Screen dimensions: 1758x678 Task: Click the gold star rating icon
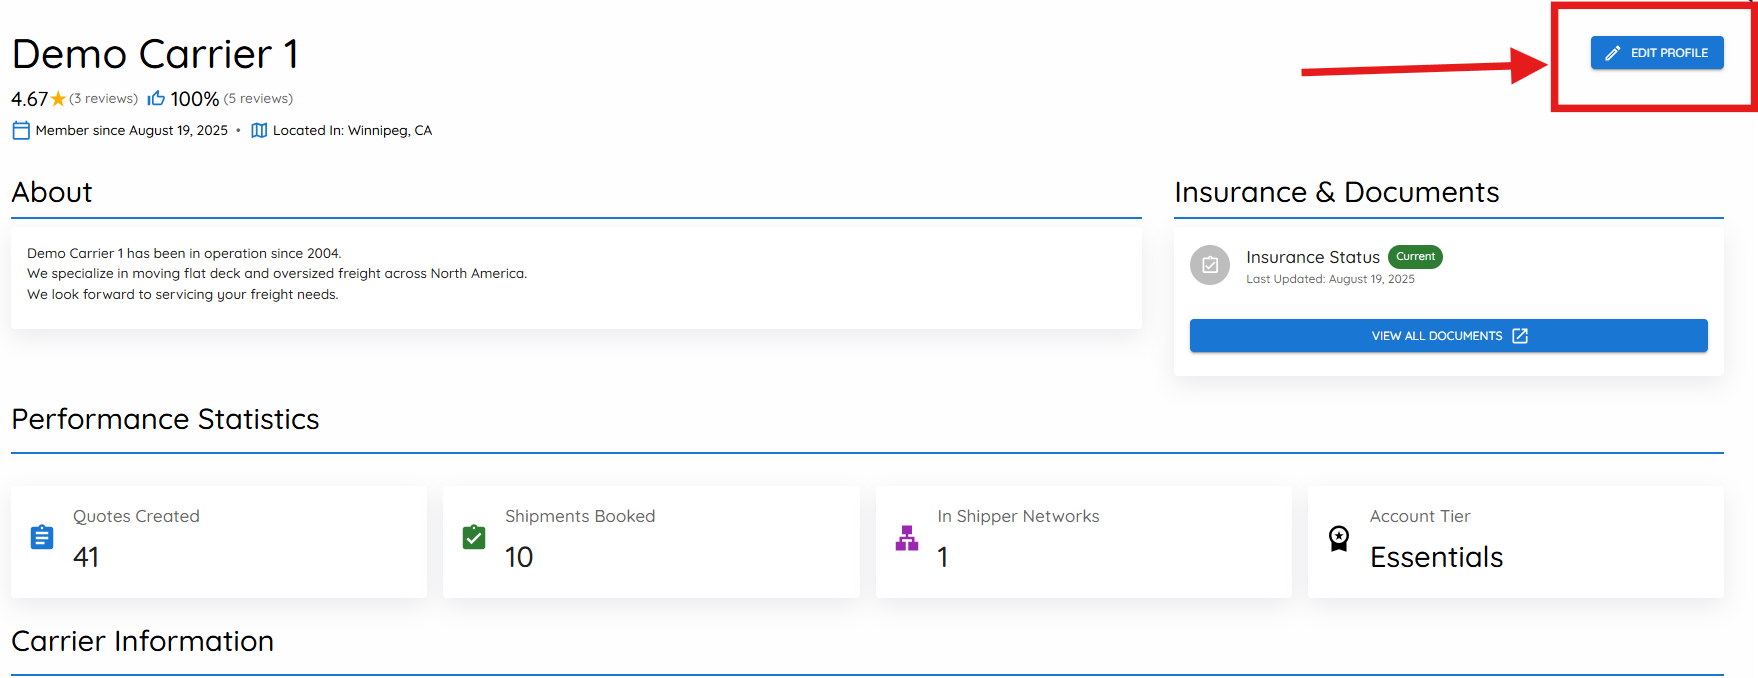pos(58,99)
